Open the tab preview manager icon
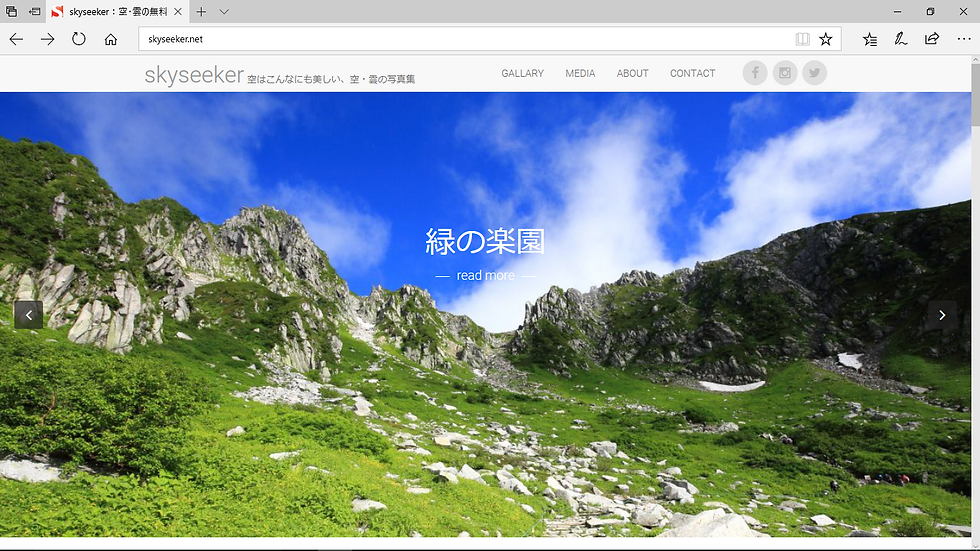This screenshot has height=551, width=980. pos(11,11)
